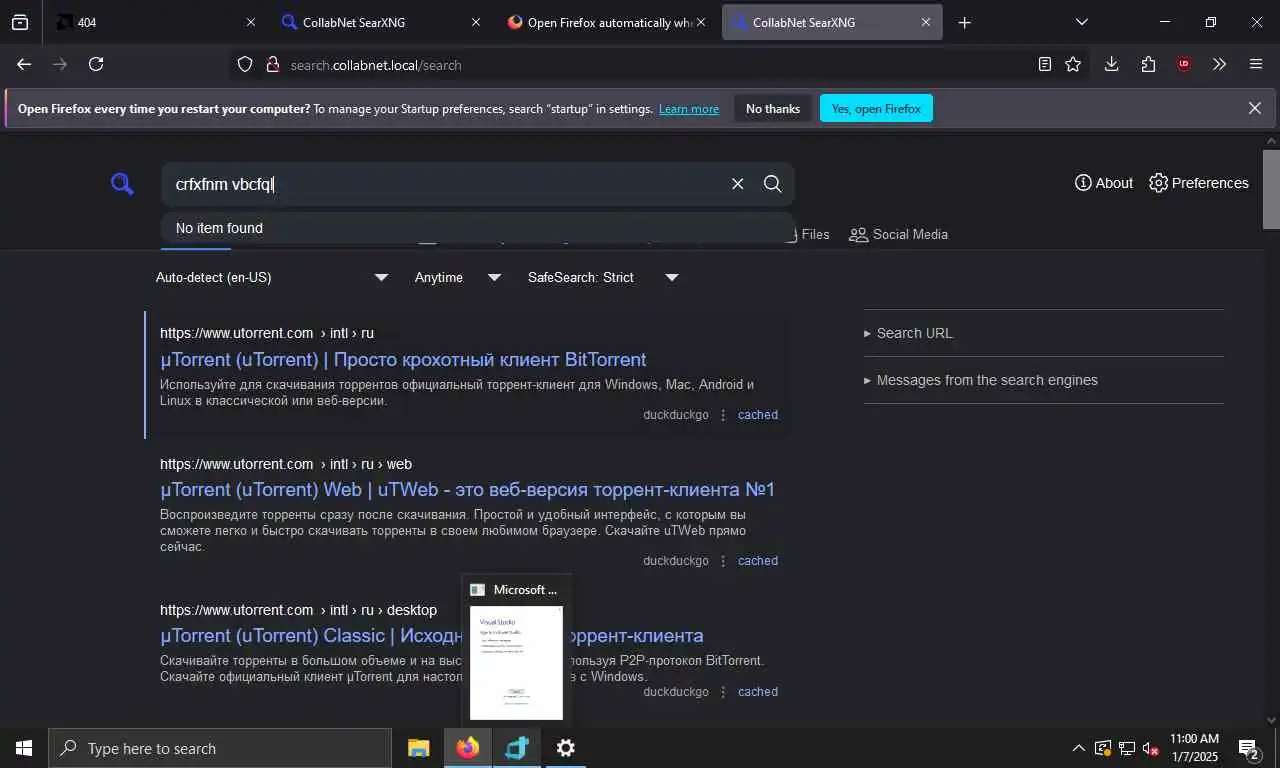Screen dimensions: 1280x768
Task: Open Firefox hamburger application menu
Action: click(1256, 64)
